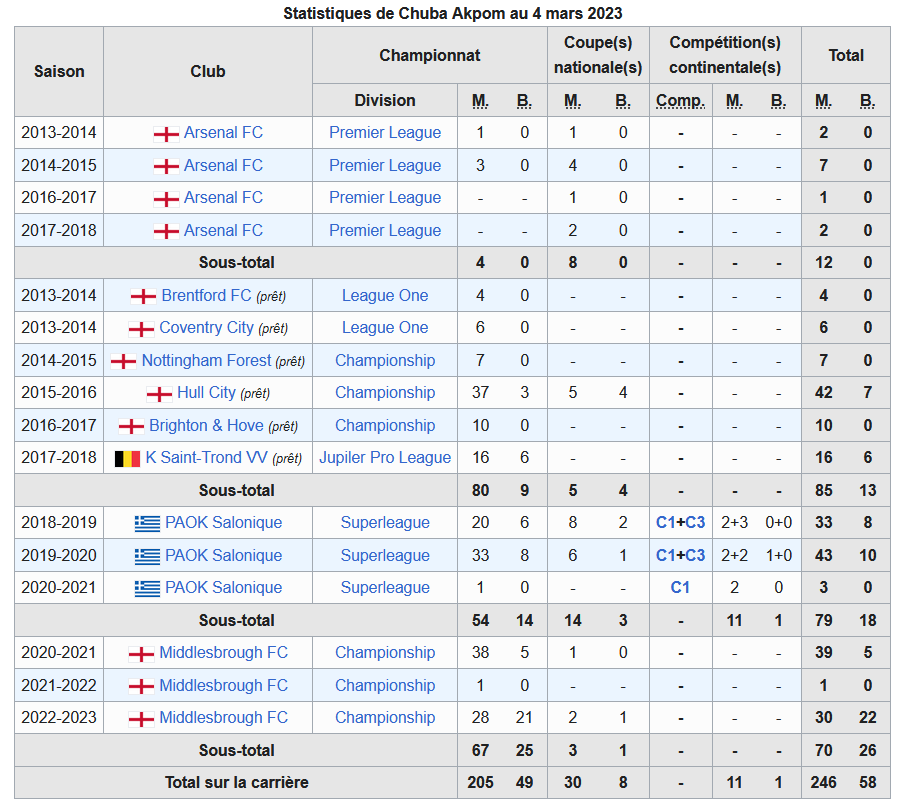The height and width of the screenshot is (807, 909).
Task: Click the England flag beside Brighton & Hove
Action: (132, 427)
